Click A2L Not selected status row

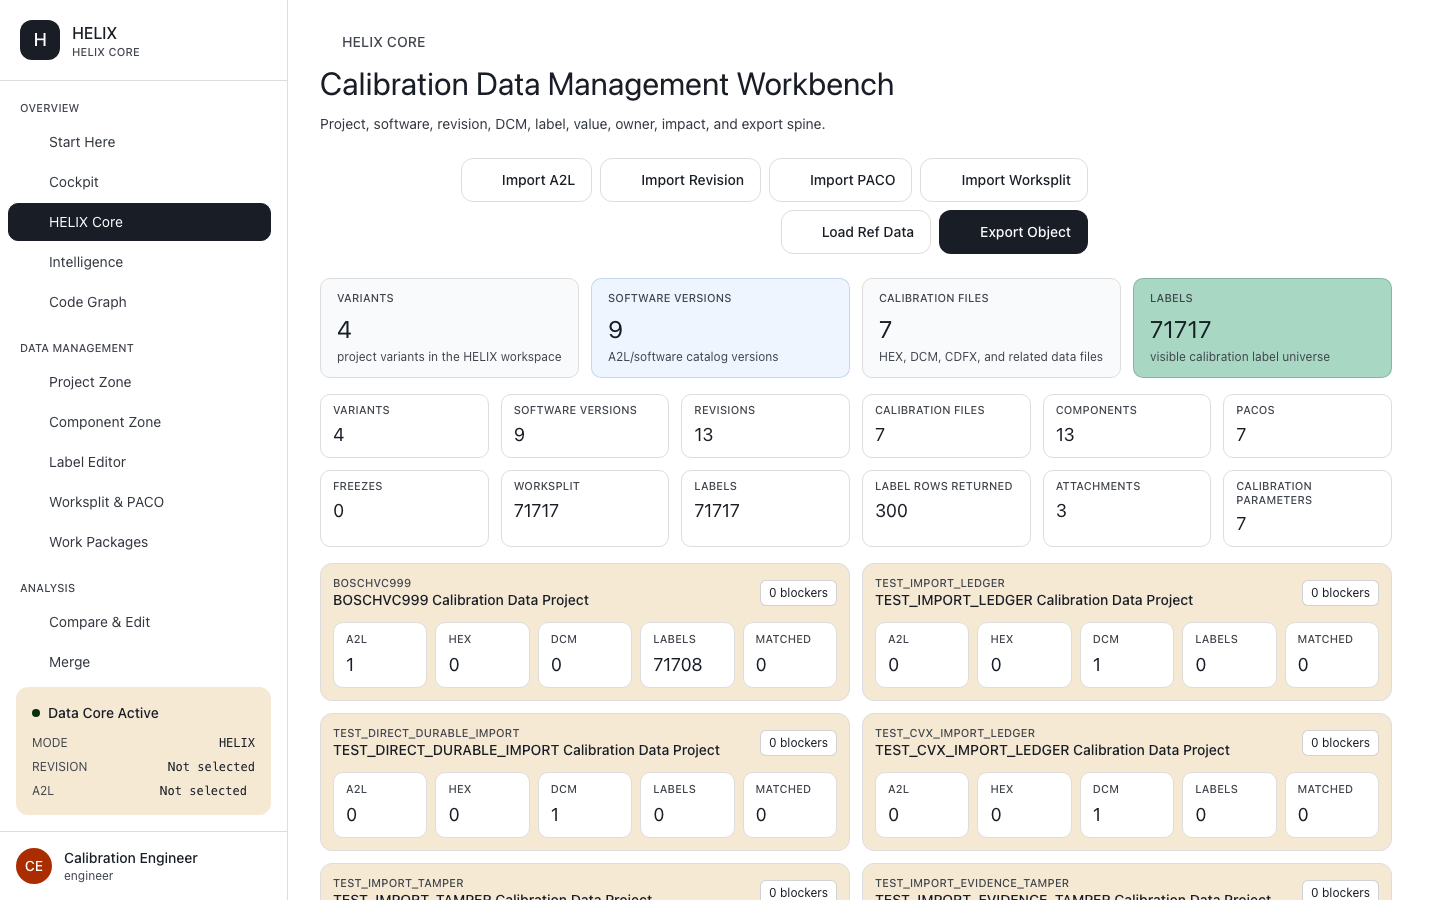[x=143, y=791]
